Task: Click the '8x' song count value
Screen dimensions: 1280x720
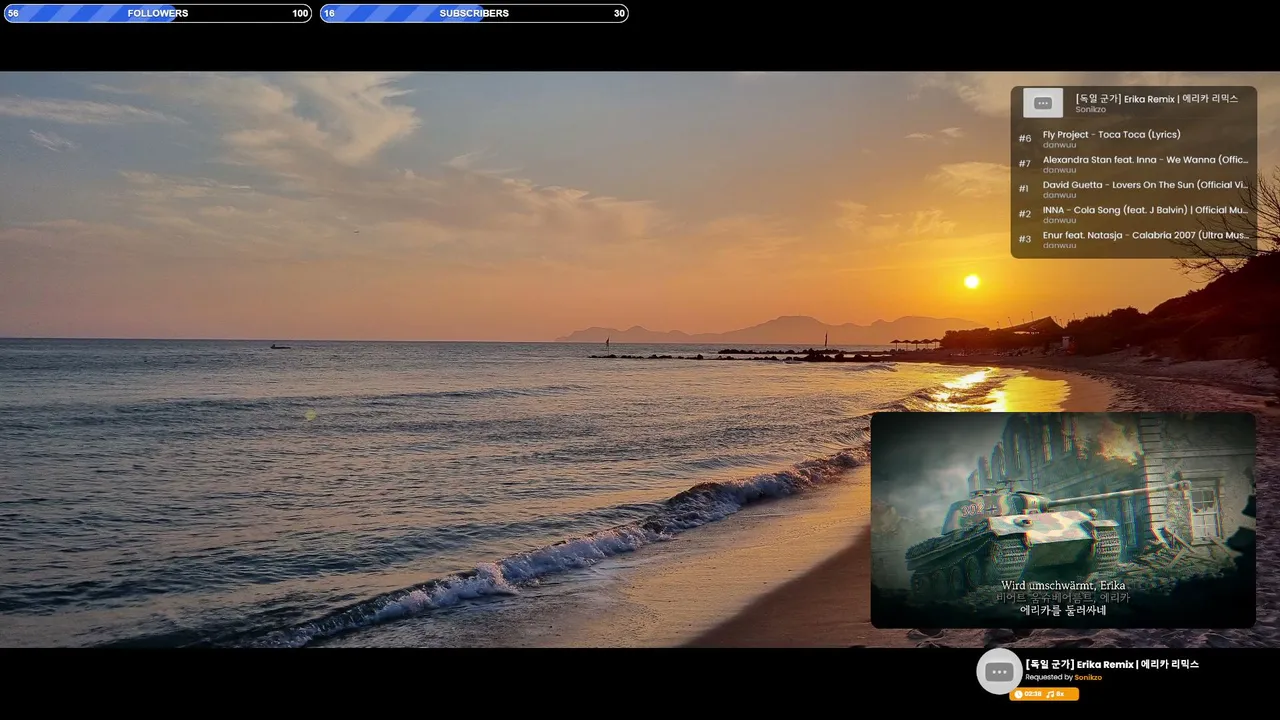Action: [x=1060, y=694]
